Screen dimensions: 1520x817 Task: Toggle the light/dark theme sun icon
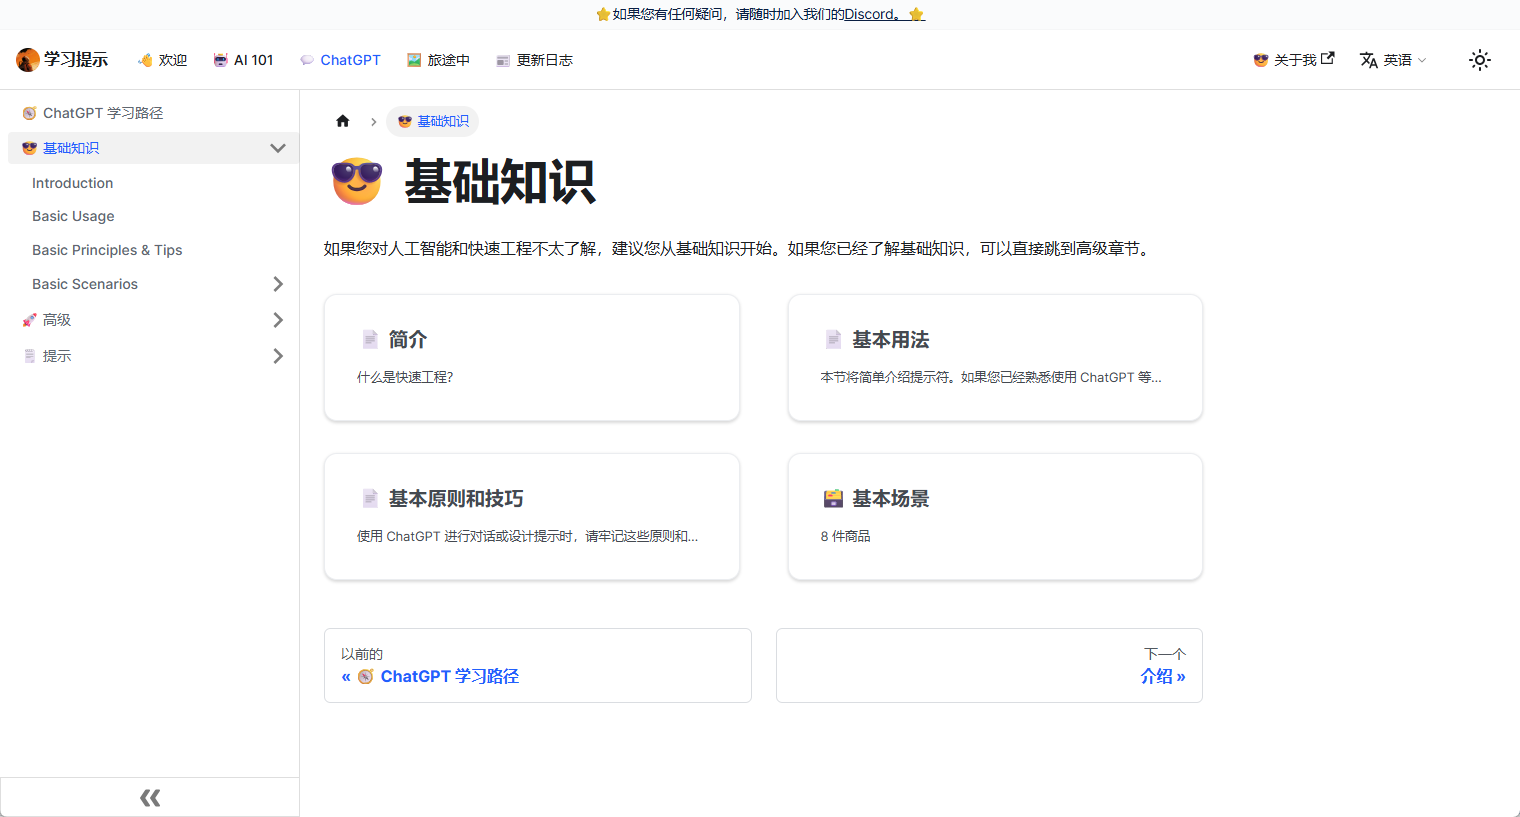pos(1480,60)
